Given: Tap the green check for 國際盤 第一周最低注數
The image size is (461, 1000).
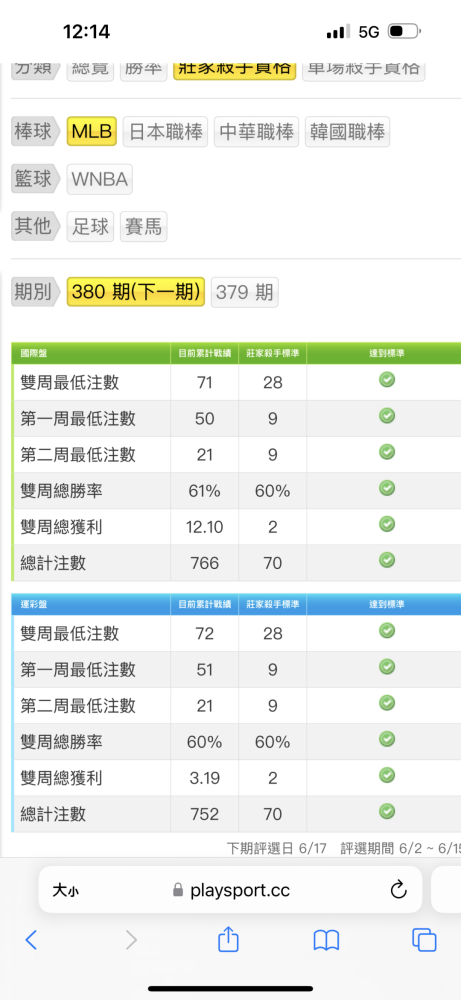Looking at the screenshot, I should pyautogui.click(x=386, y=416).
